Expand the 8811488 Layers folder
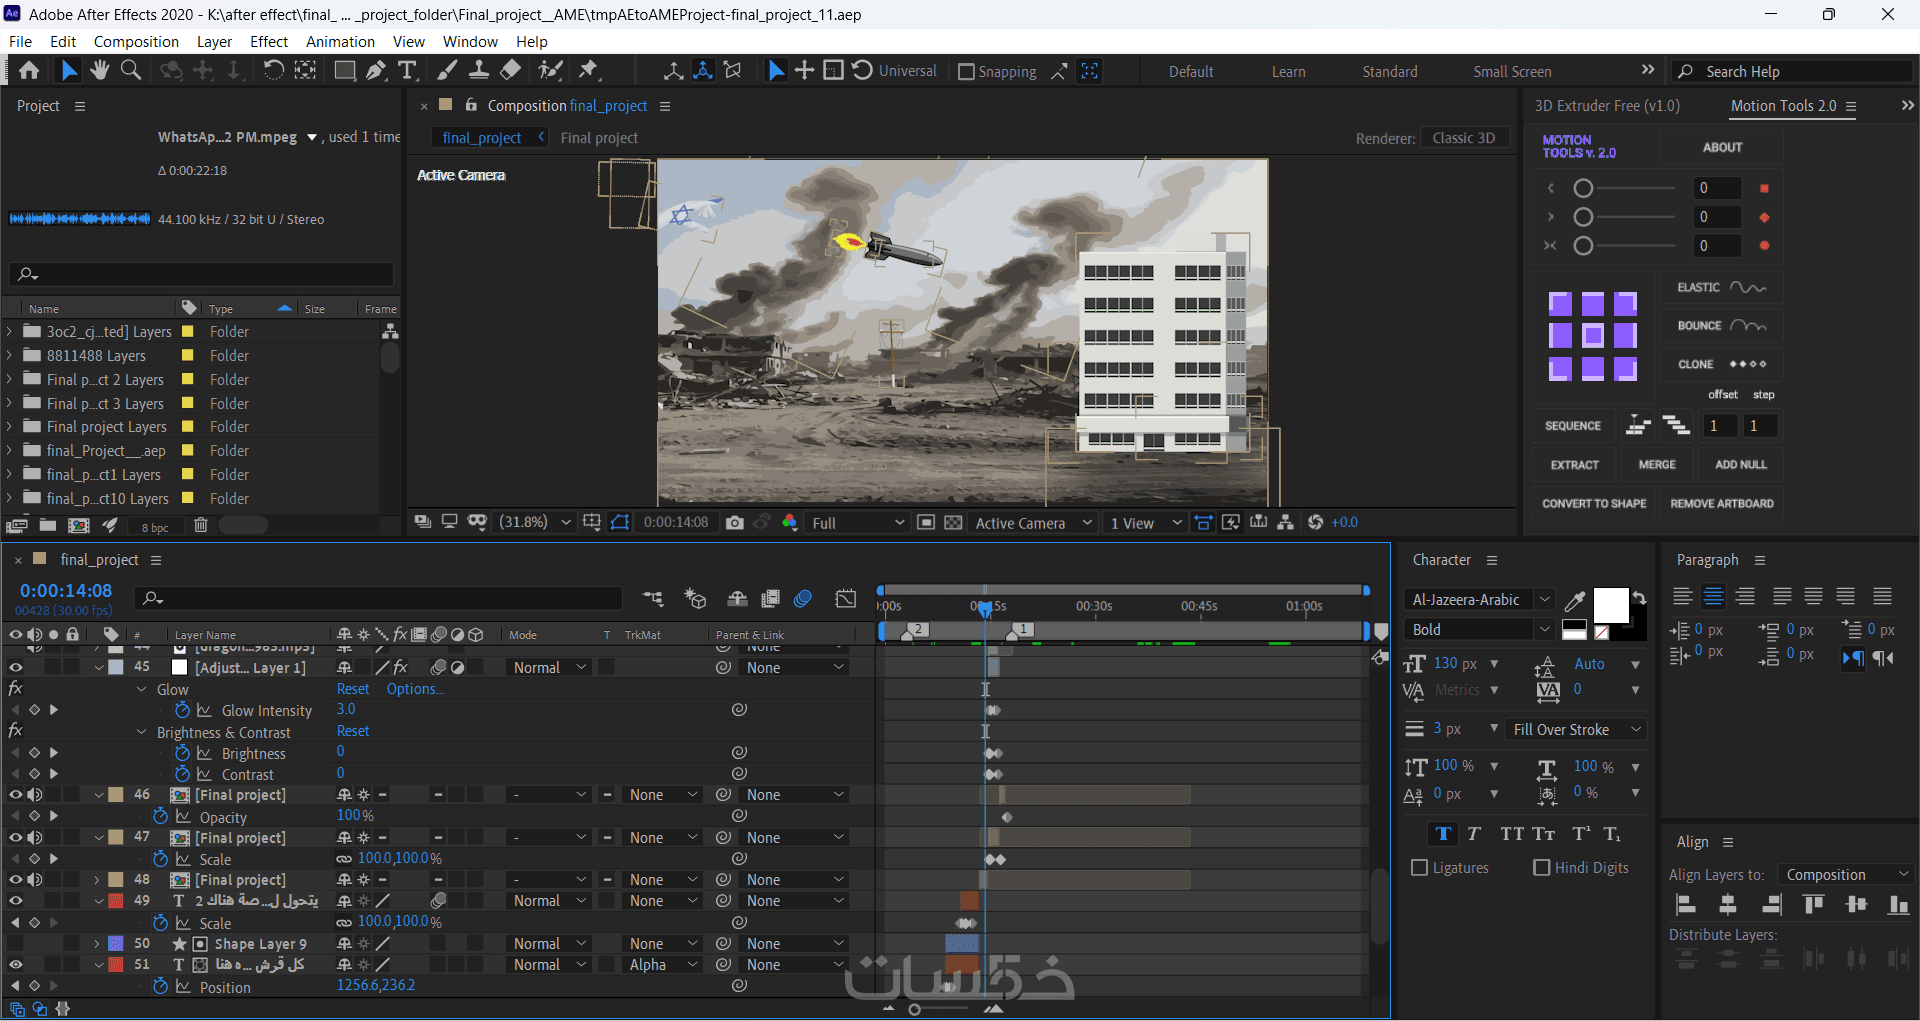 10,356
